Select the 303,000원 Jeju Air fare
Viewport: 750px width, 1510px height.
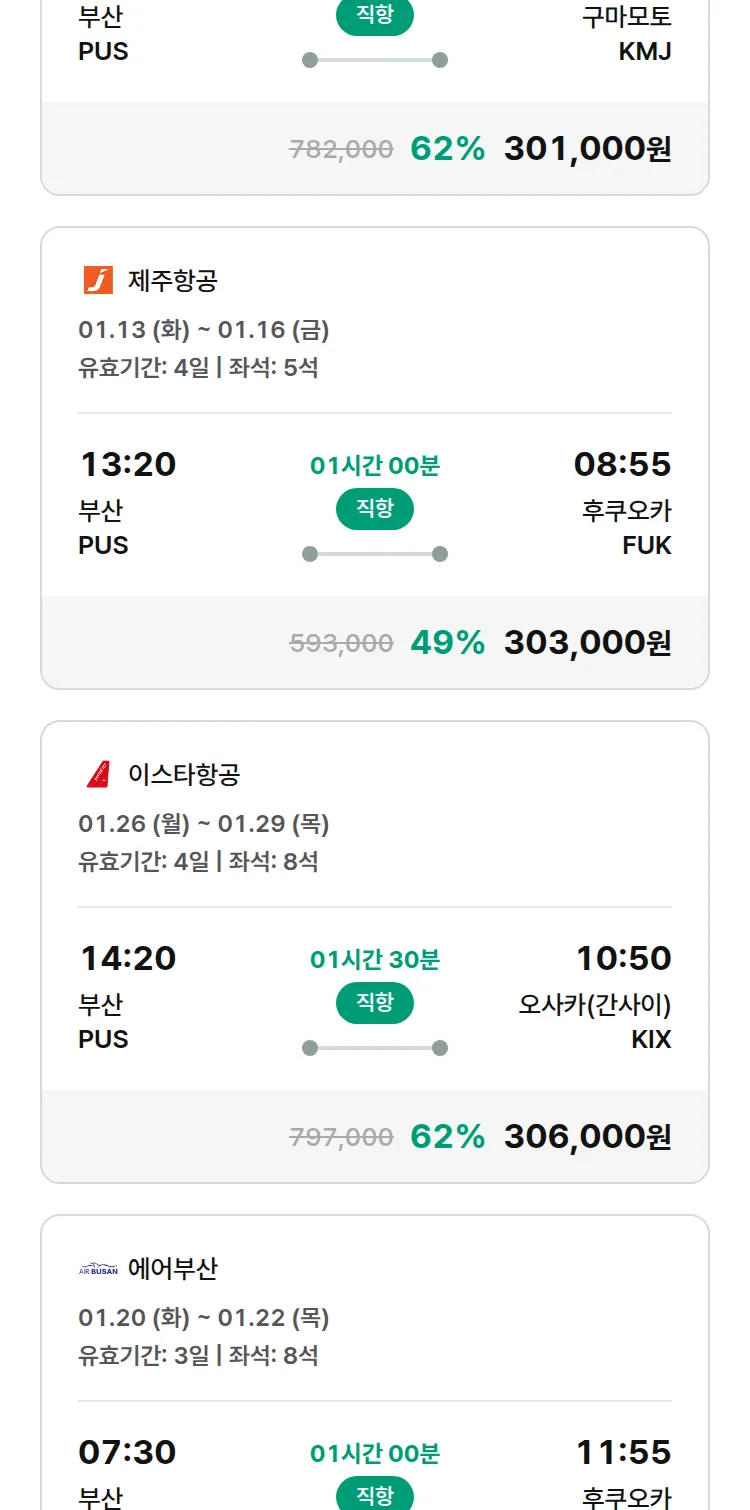point(587,643)
